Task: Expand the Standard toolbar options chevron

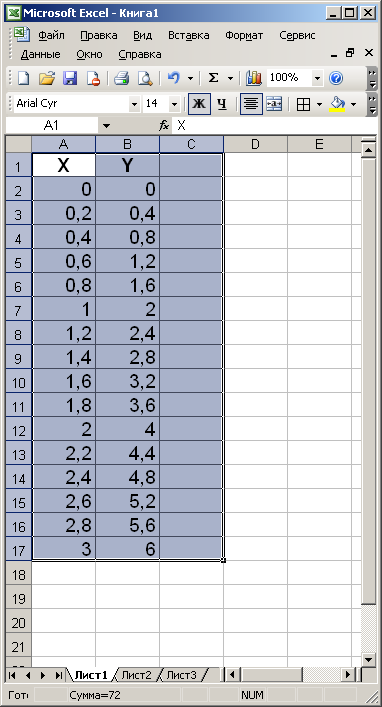Action: coord(372,78)
